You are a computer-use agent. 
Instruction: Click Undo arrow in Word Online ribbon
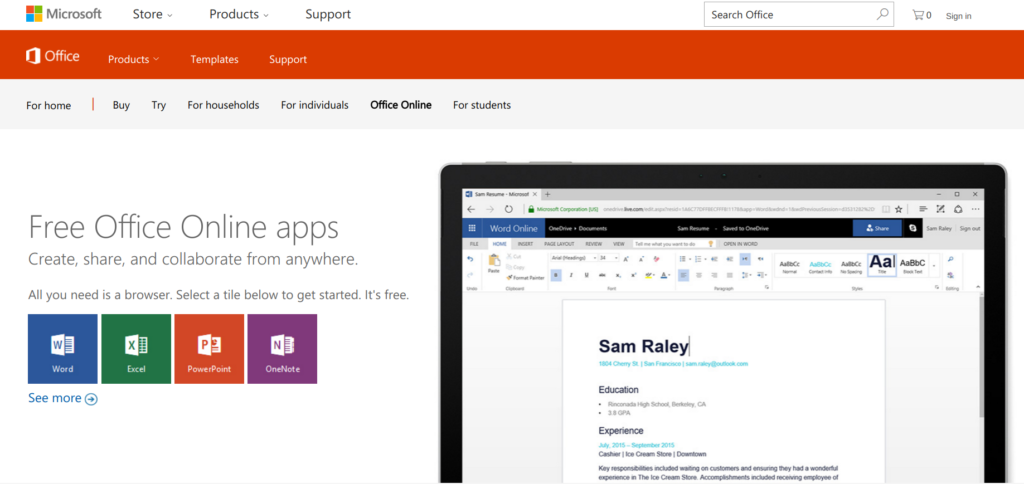[470, 259]
